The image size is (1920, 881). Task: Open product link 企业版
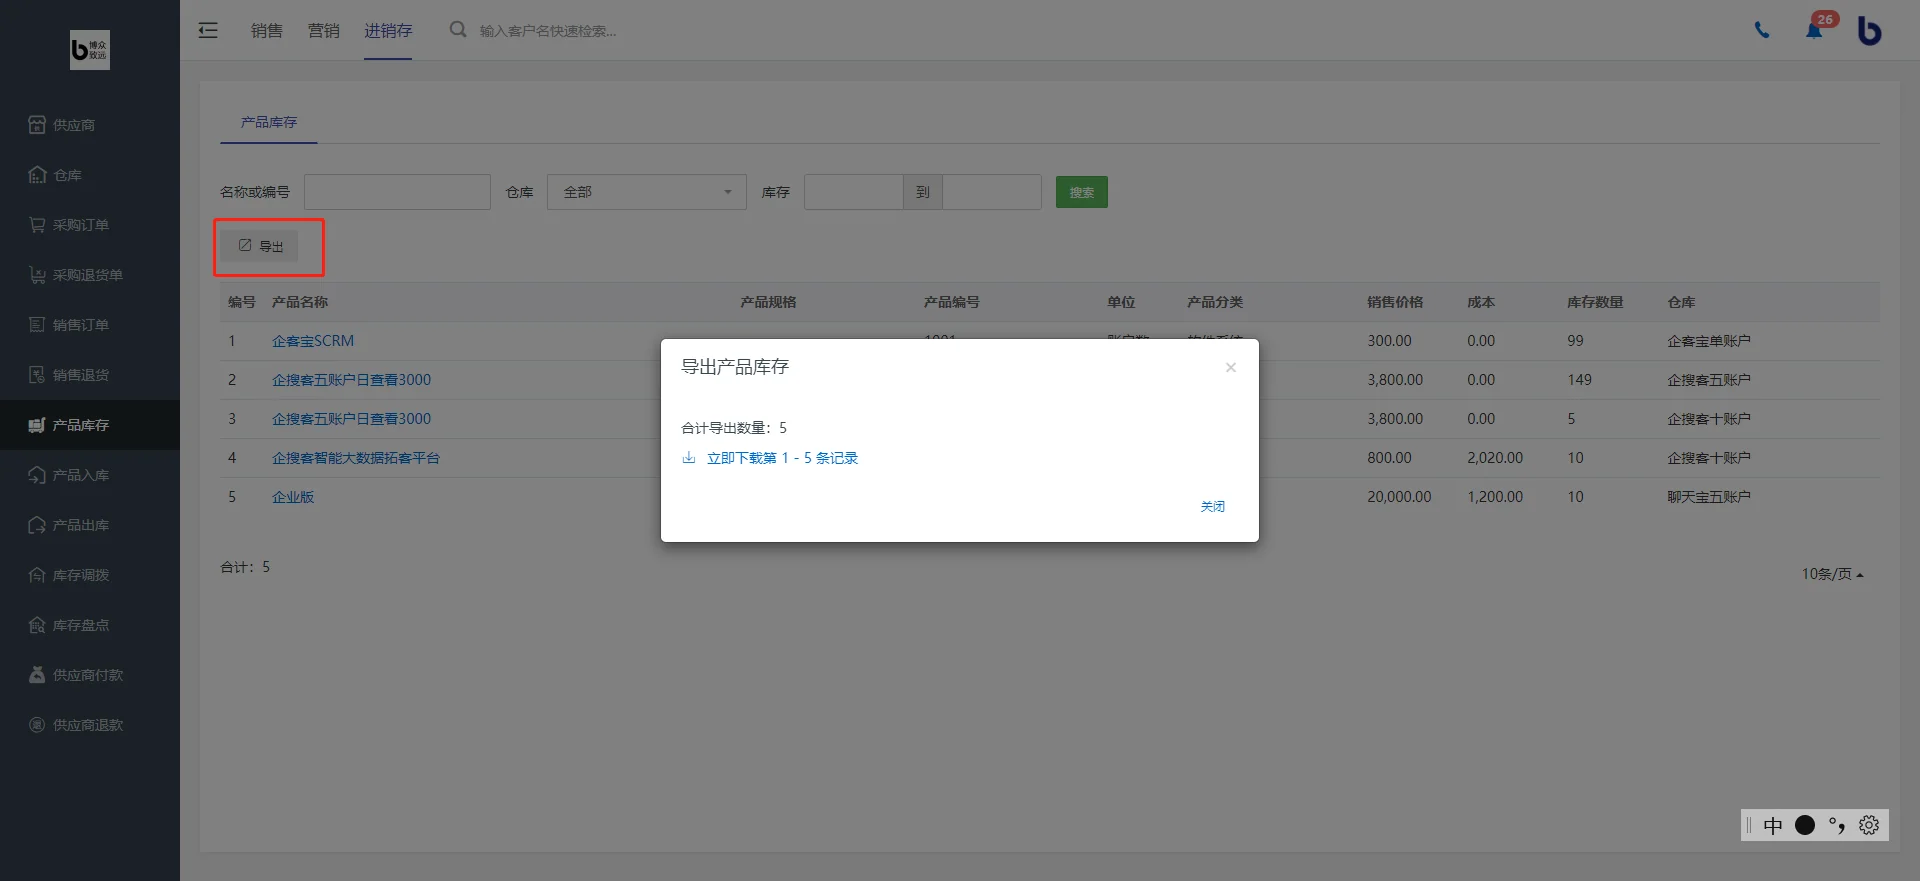point(293,497)
